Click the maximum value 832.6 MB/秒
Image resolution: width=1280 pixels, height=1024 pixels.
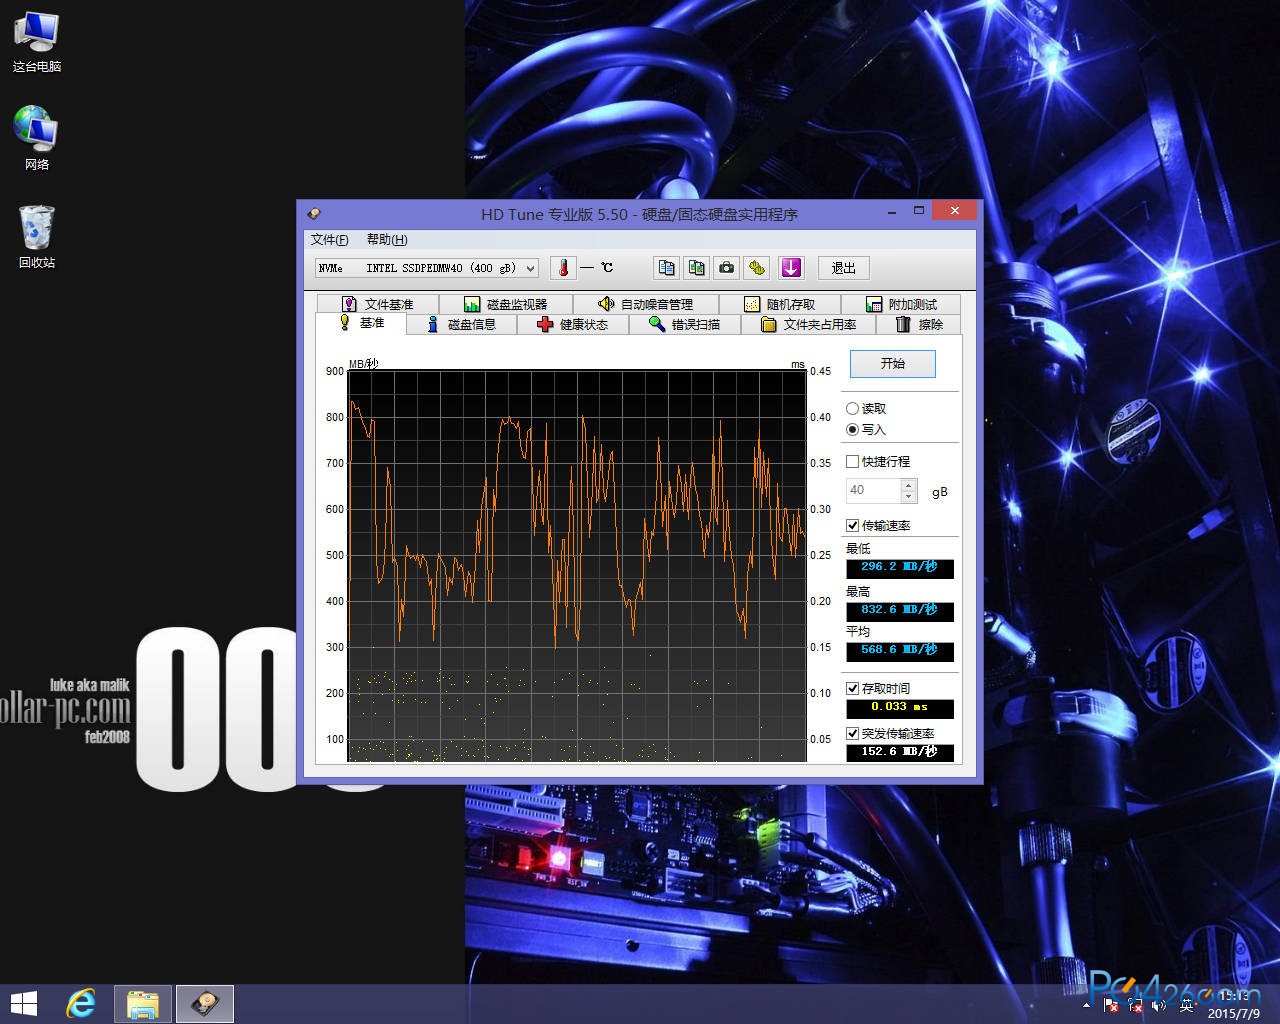899,610
